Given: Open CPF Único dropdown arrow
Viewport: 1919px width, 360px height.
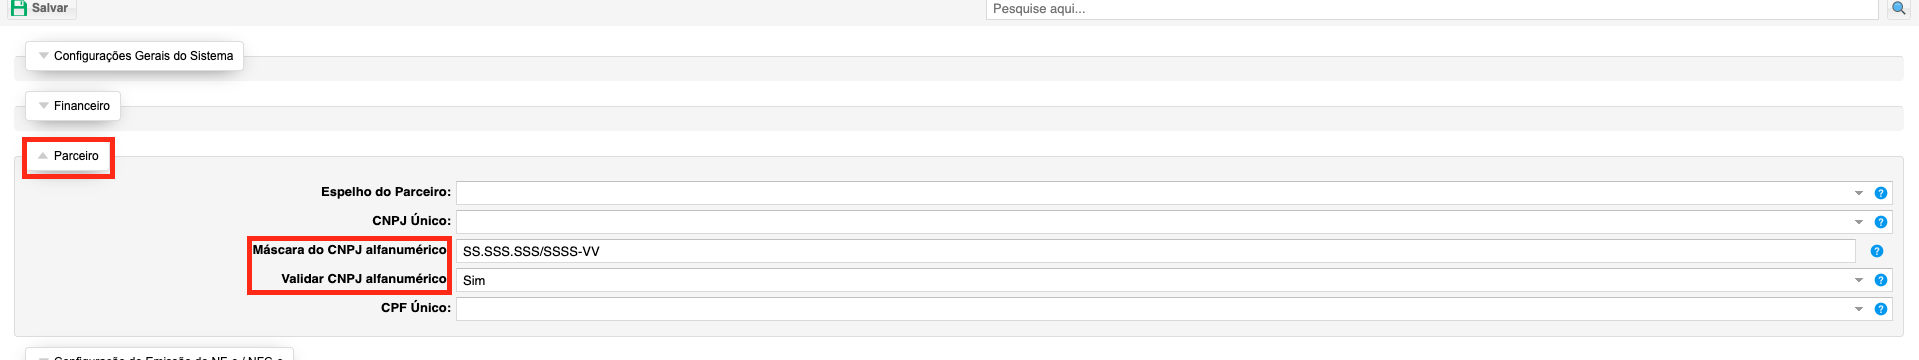Looking at the screenshot, I should [1859, 309].
